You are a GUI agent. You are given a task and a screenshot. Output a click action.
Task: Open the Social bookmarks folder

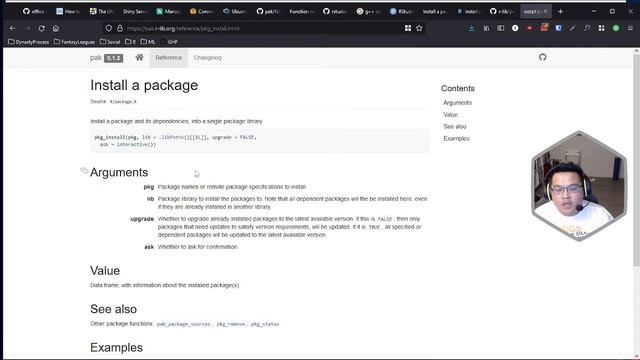(110, 42)
